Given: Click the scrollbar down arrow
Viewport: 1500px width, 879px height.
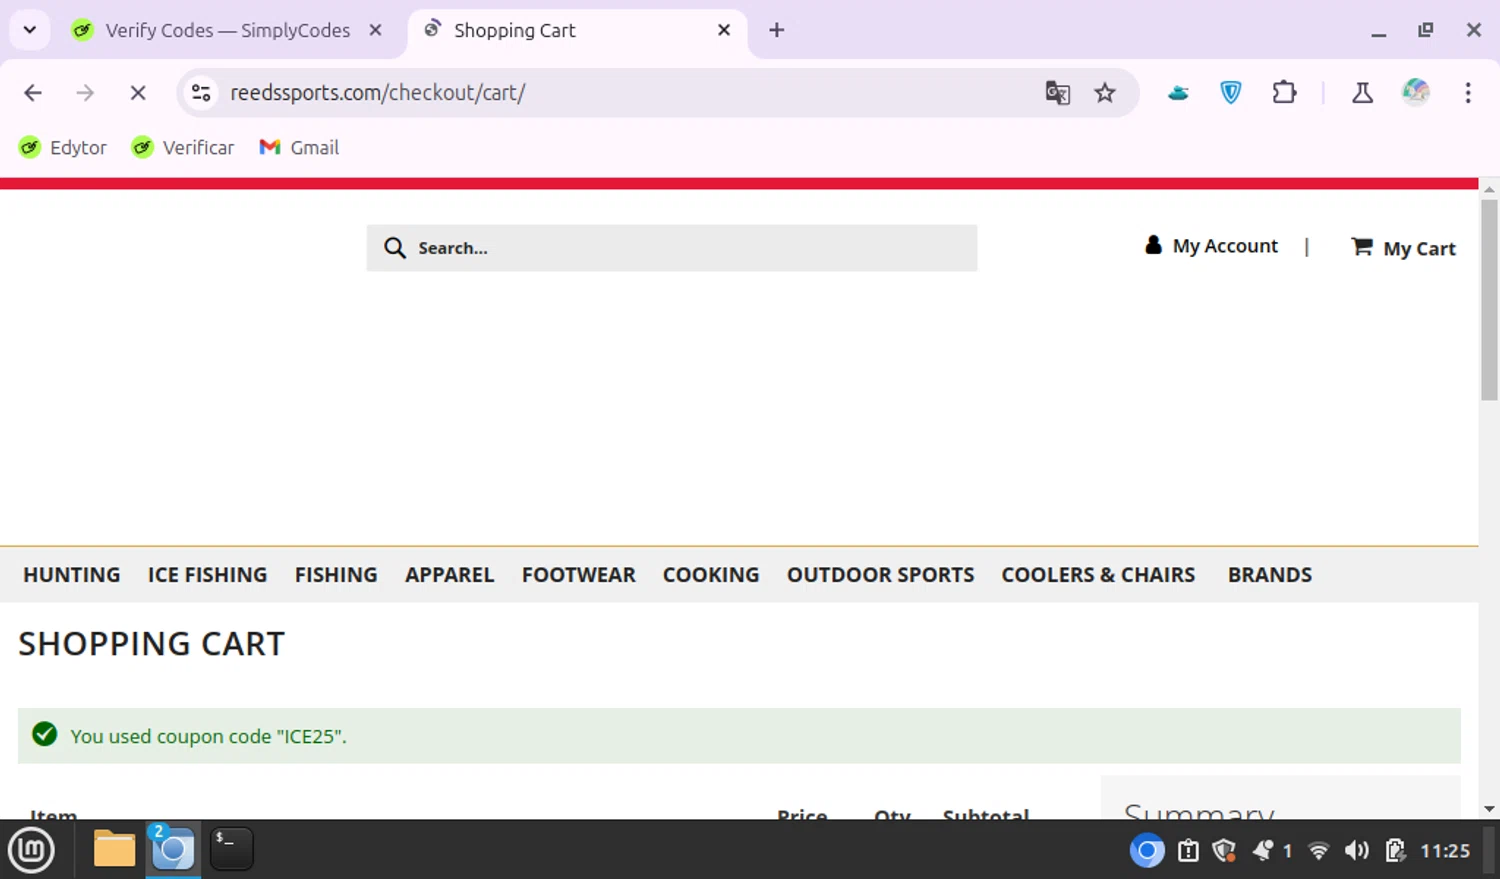Looking at the screenshot, I should (1489, 809).
